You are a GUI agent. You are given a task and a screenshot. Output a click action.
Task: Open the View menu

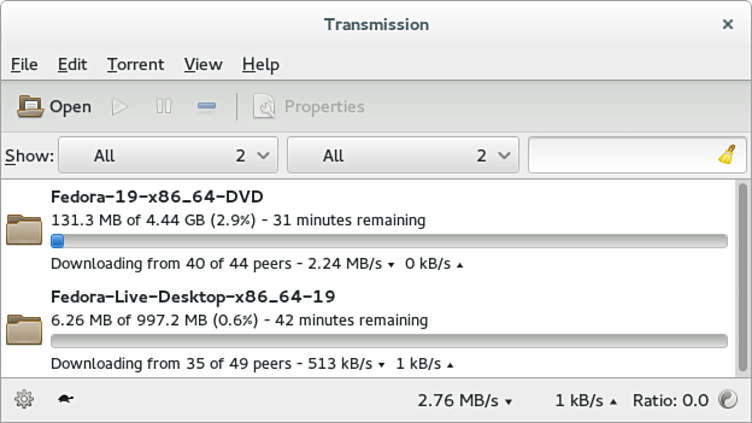pyautogui.click(x=203, y=64)
